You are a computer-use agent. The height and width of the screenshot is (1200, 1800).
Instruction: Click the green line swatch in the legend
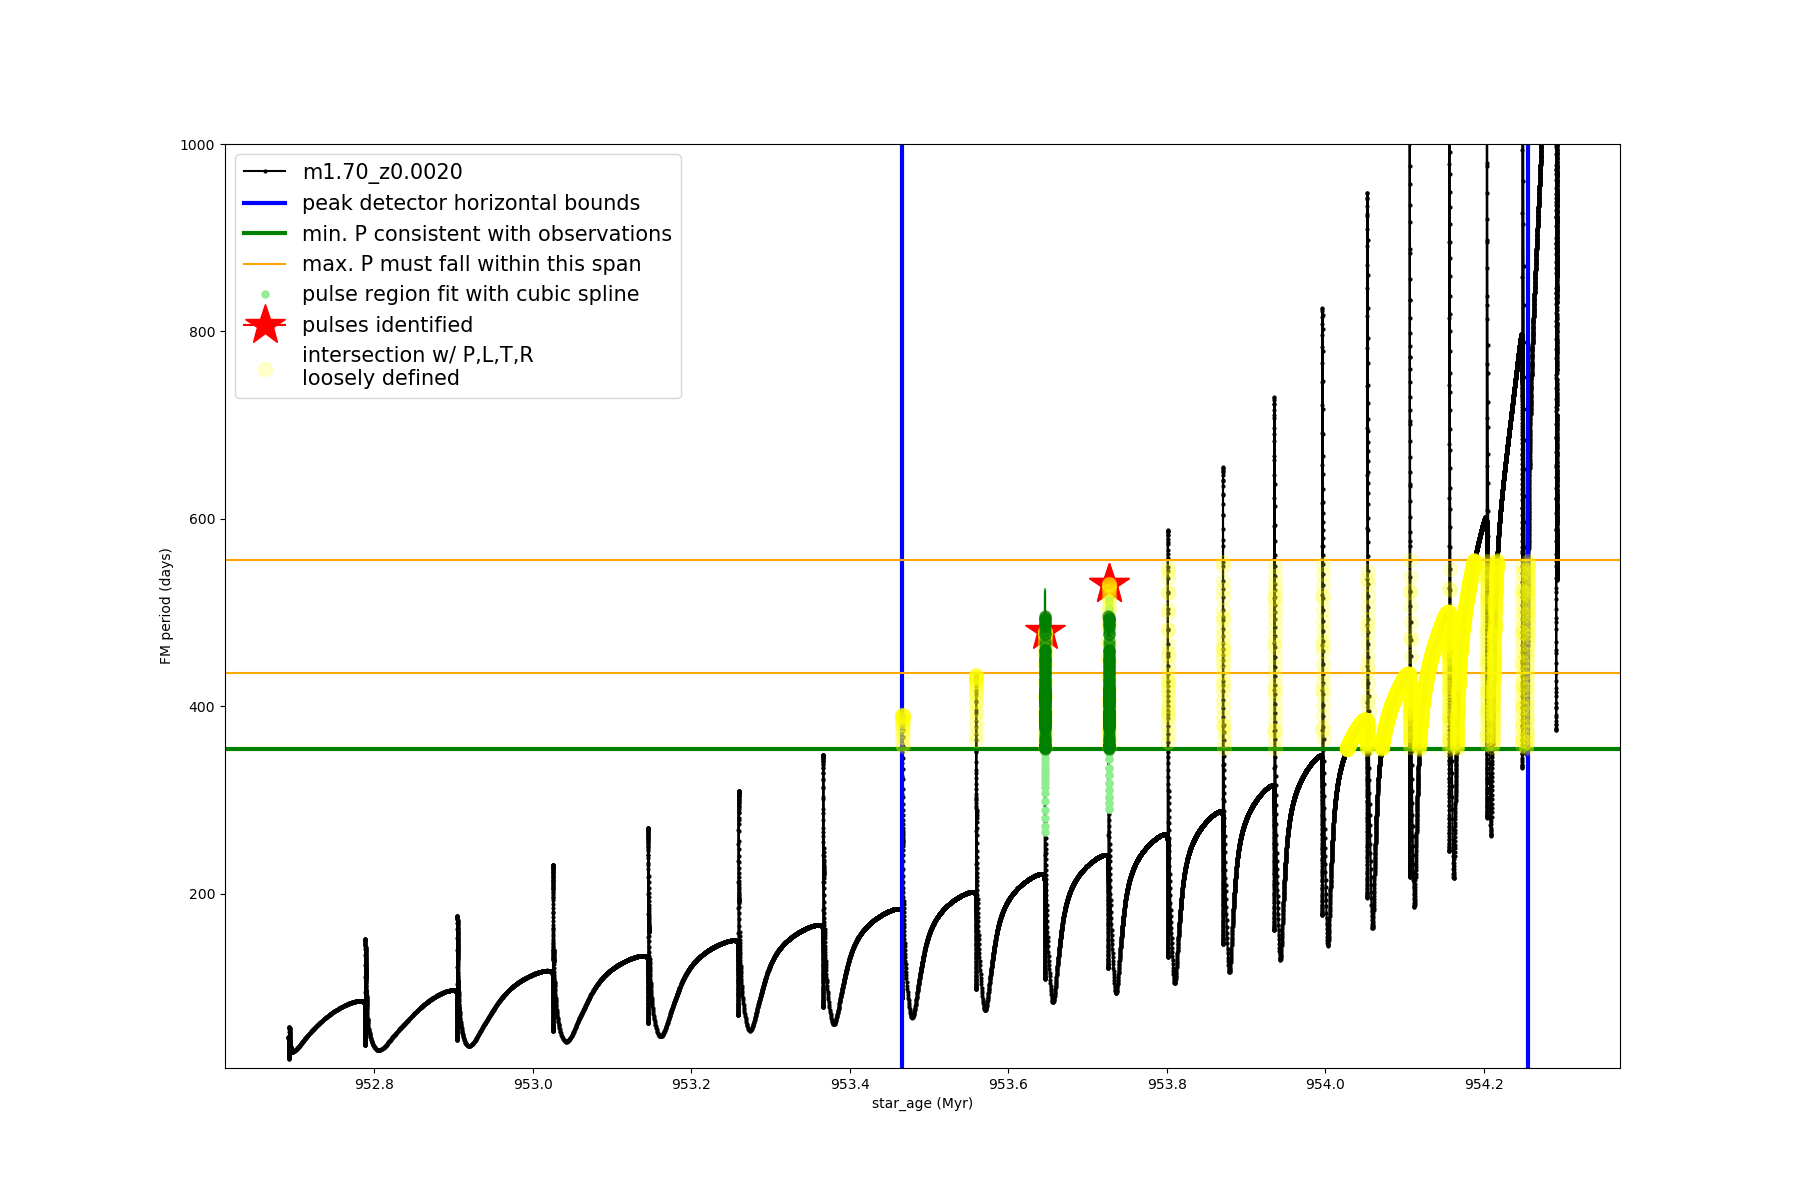[x=265, y=234]
